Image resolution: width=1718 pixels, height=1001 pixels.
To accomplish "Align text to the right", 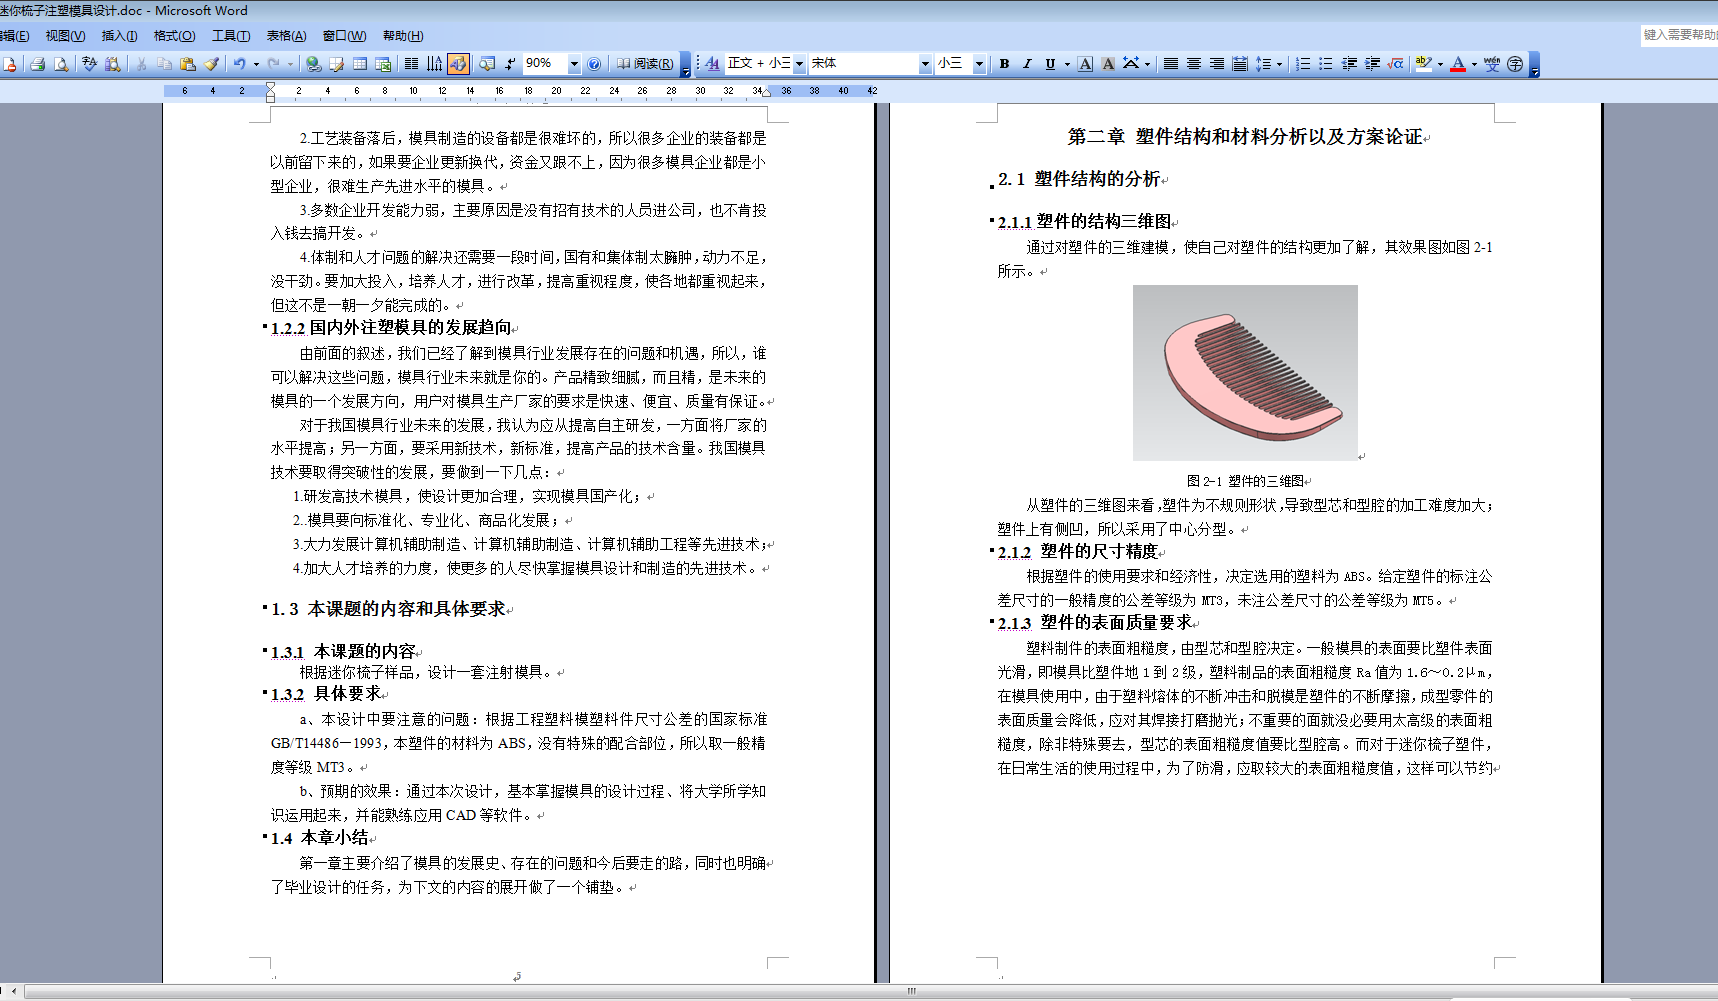I will [1217, 64].
